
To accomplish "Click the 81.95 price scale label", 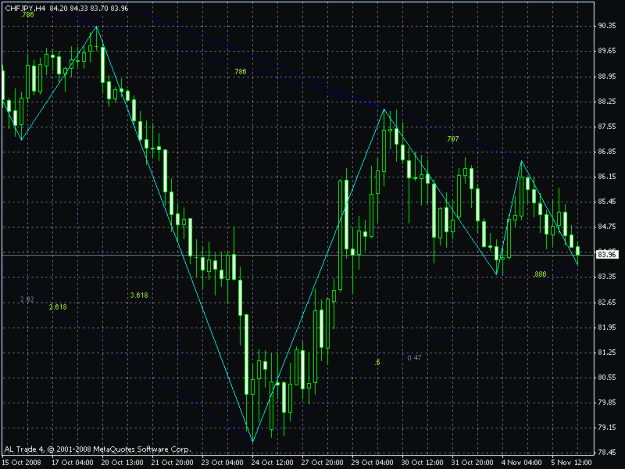I will coord(607,328).
